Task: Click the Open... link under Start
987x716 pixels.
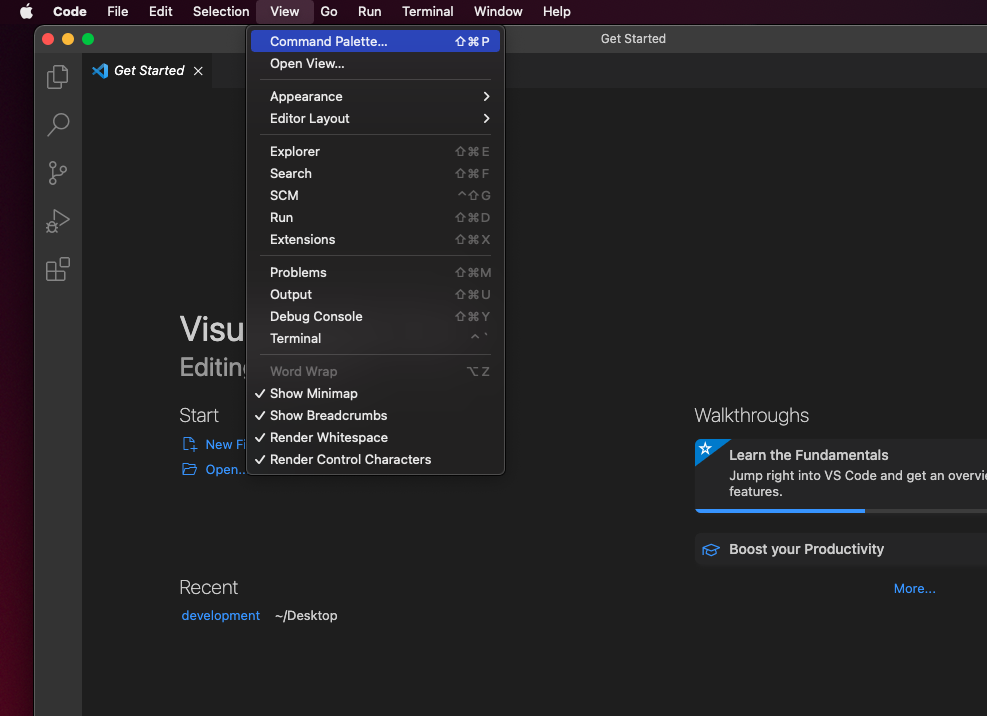Action: (225, 470)
